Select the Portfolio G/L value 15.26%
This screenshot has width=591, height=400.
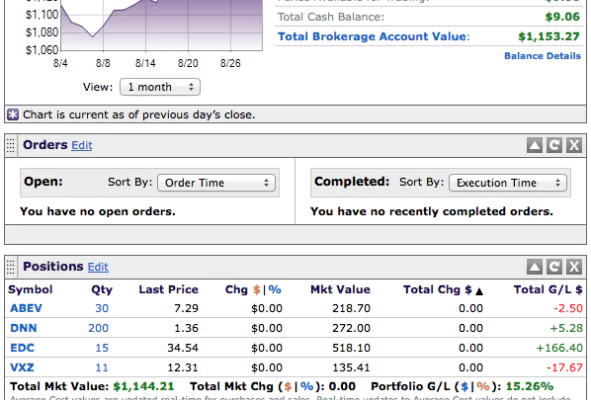529,386
